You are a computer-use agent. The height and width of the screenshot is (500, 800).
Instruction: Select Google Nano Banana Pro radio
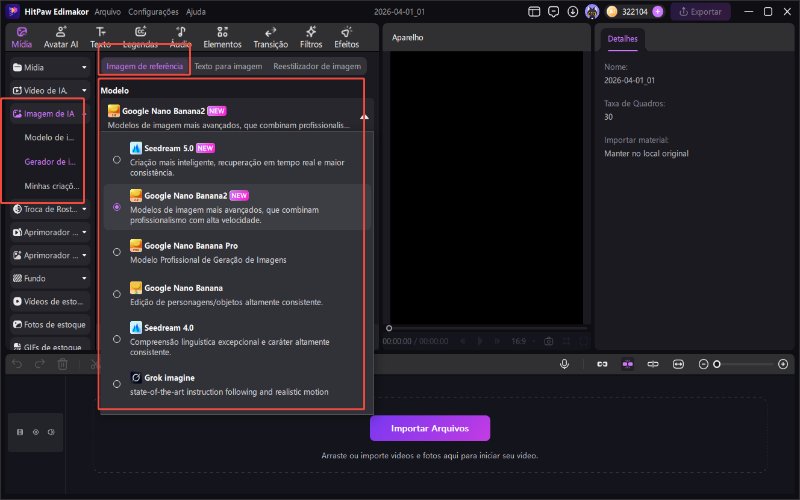click(x=117, y=252)
